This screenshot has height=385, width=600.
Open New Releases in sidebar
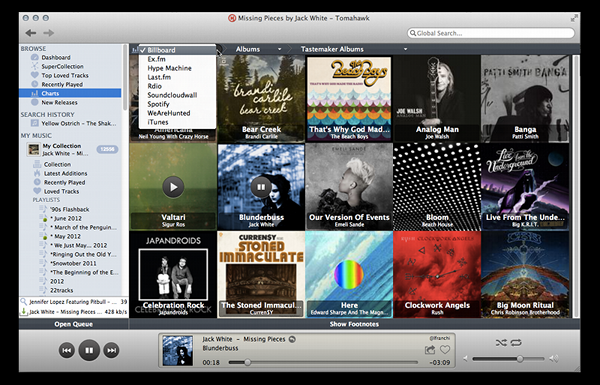[59, 102]
